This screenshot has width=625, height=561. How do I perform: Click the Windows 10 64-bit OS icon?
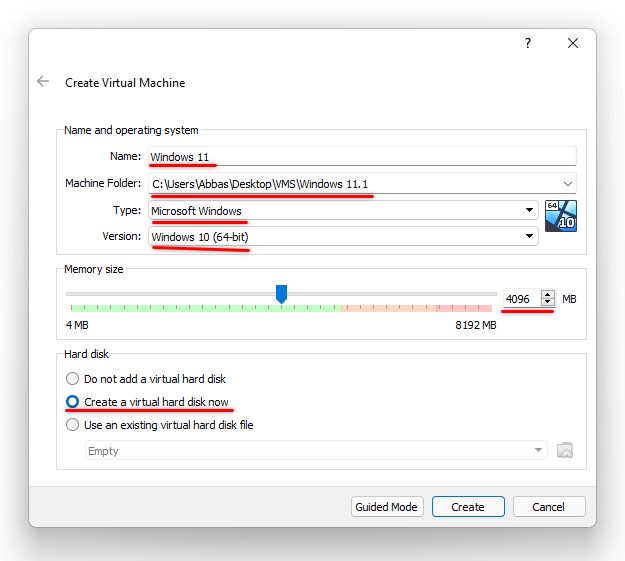560,216
